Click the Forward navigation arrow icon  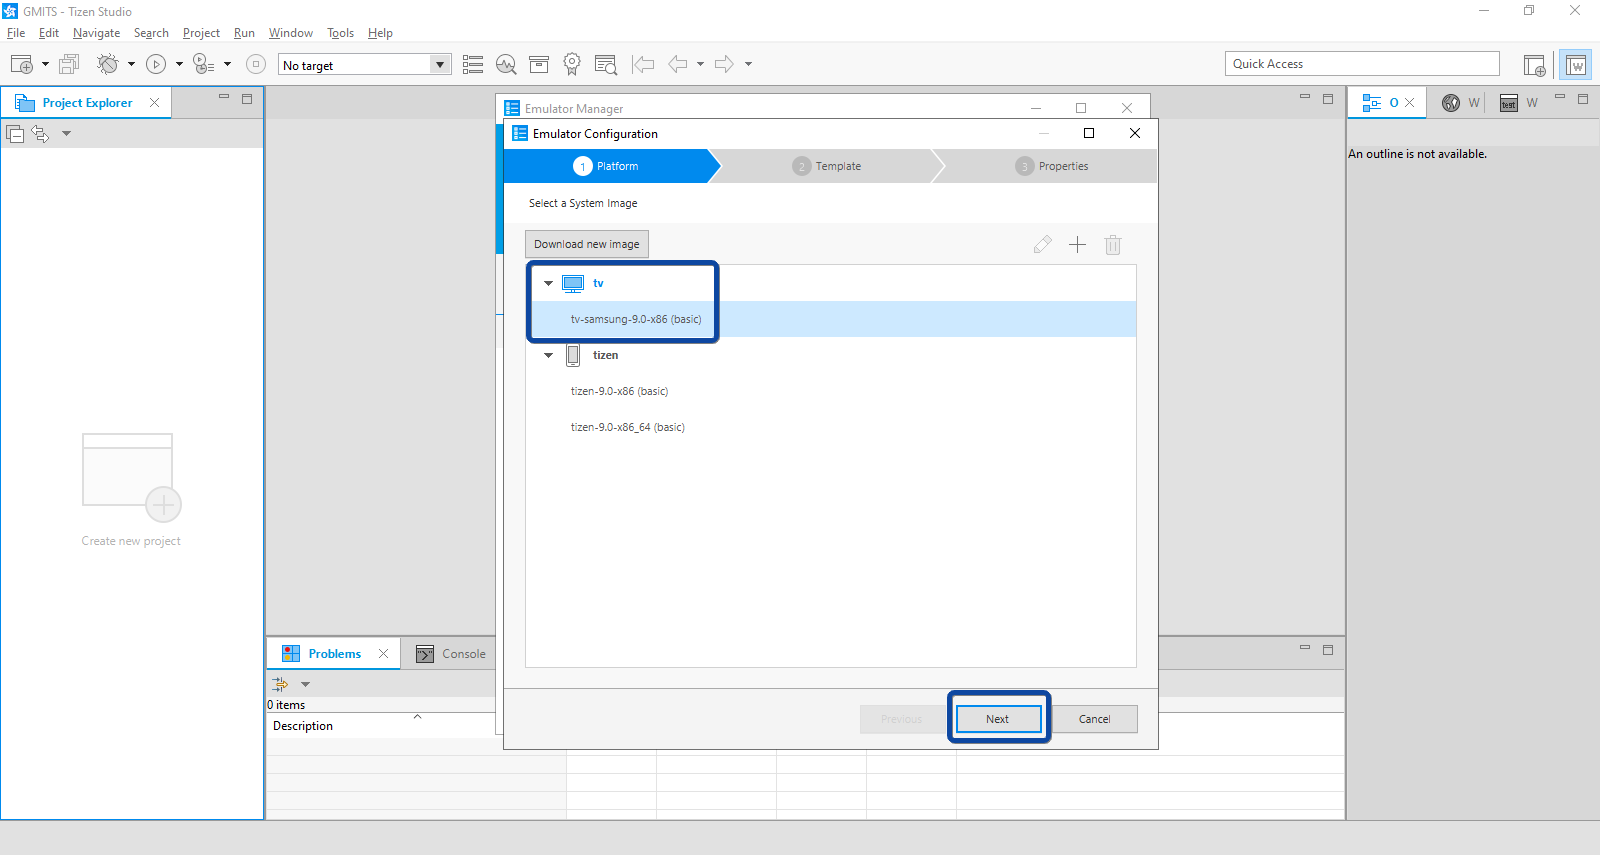tap(724, 64)
